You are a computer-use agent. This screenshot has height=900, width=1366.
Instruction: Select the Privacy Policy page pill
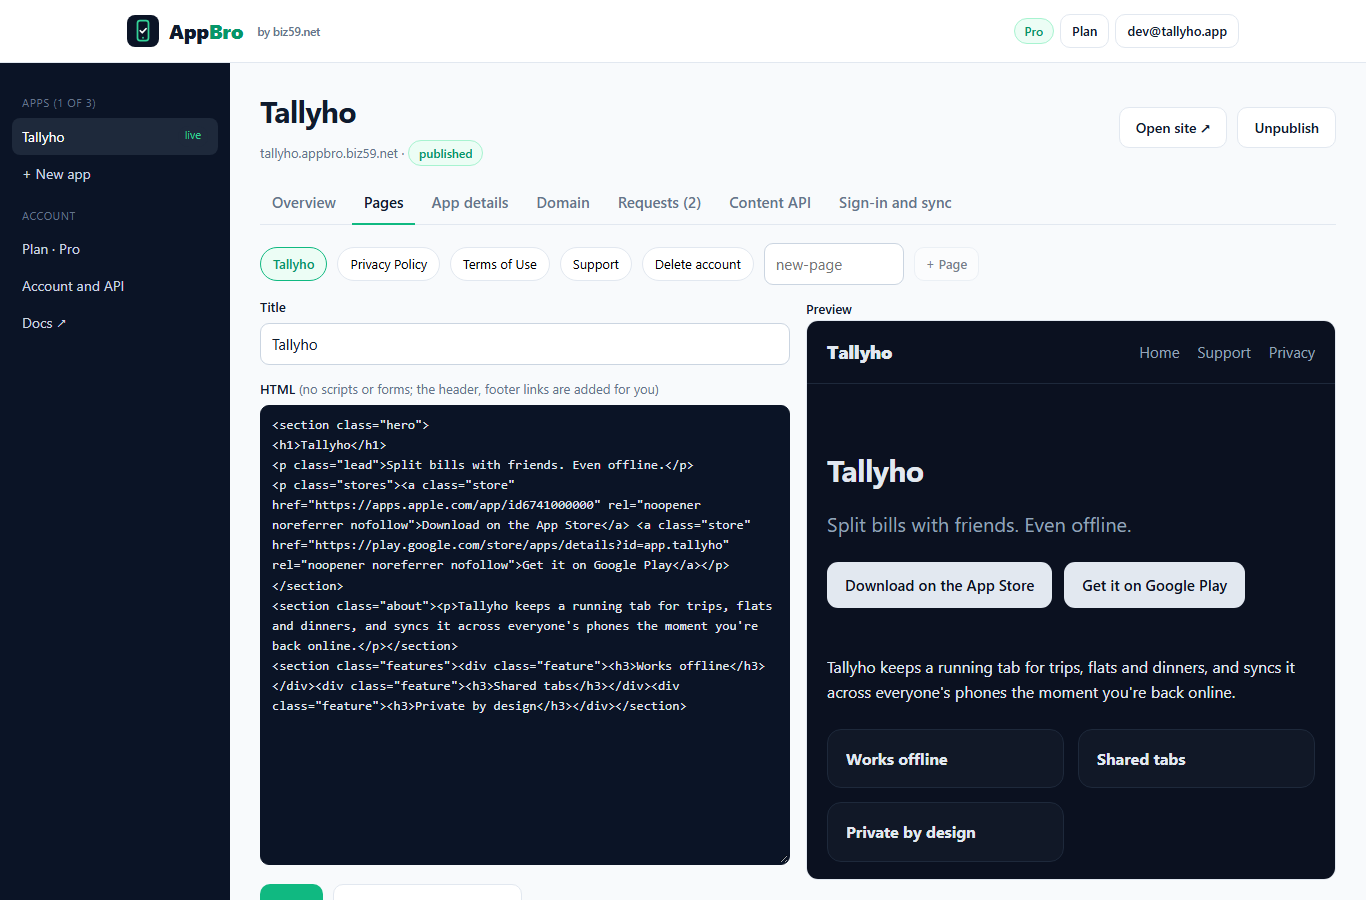[x=389, y=264]
